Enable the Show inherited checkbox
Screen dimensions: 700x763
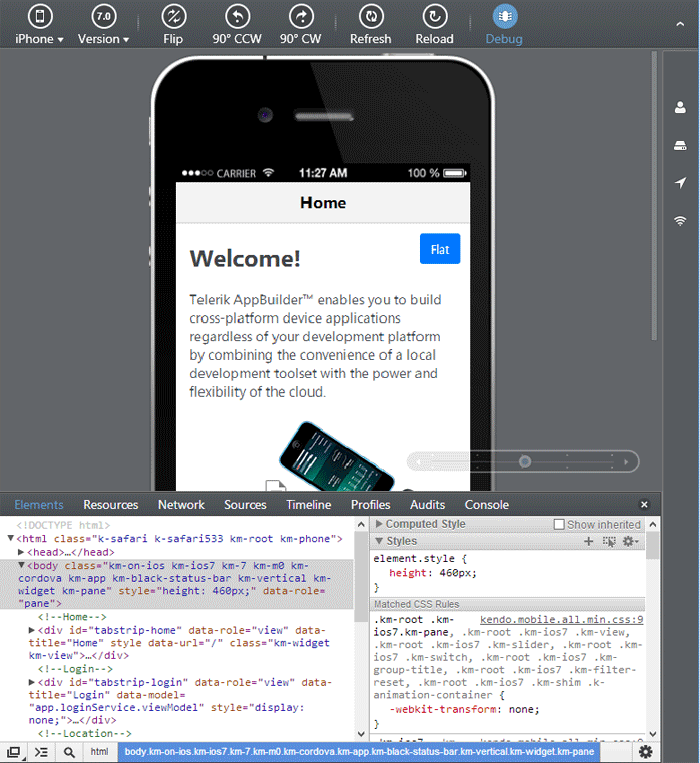click(x=559, y=524)
